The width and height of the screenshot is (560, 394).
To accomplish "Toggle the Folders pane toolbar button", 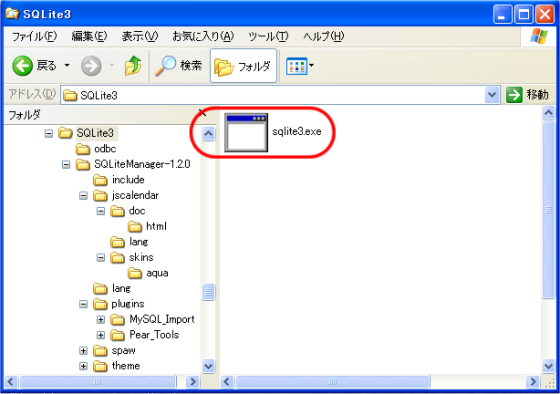I will (244, 66).
